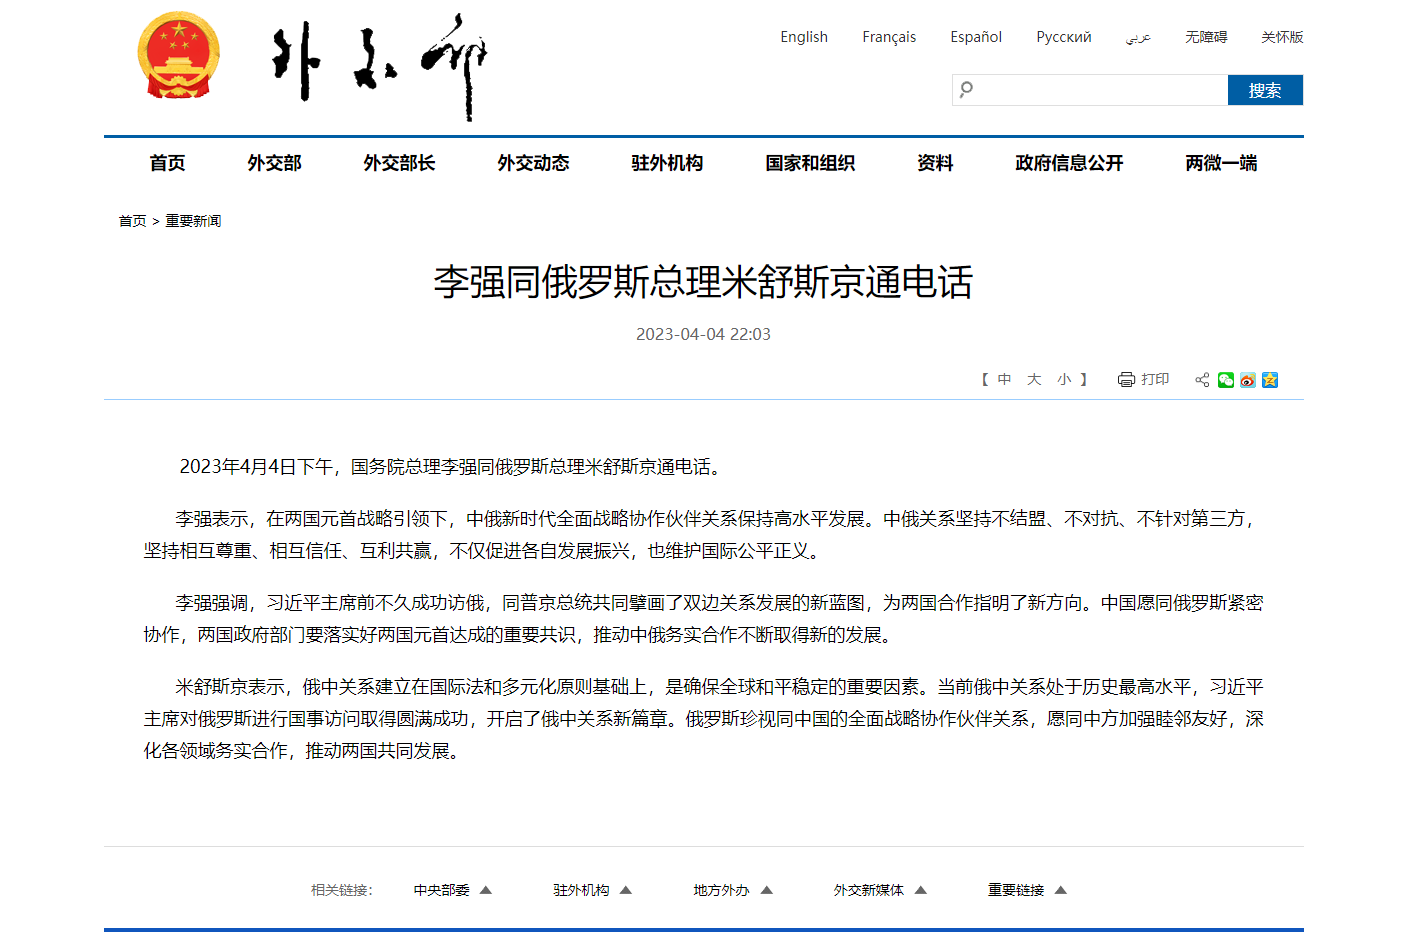The width and height of the screenshot is (1414, 946).
Task: Set font size to 小 (small)
Action: pos(1064,380)
